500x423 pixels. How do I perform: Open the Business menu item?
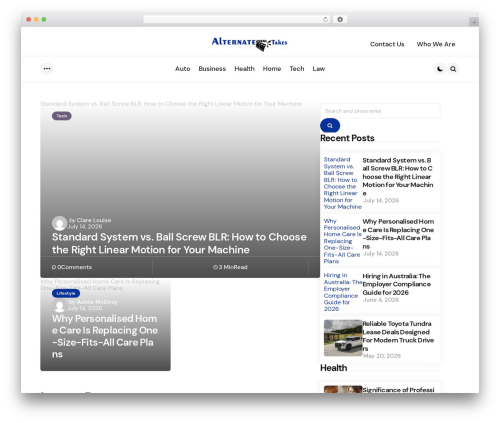212,69
